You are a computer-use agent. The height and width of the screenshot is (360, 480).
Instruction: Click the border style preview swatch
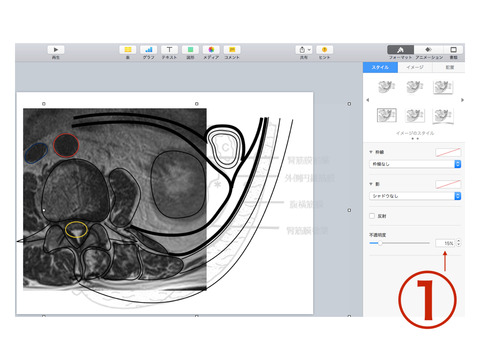(448, 152)
